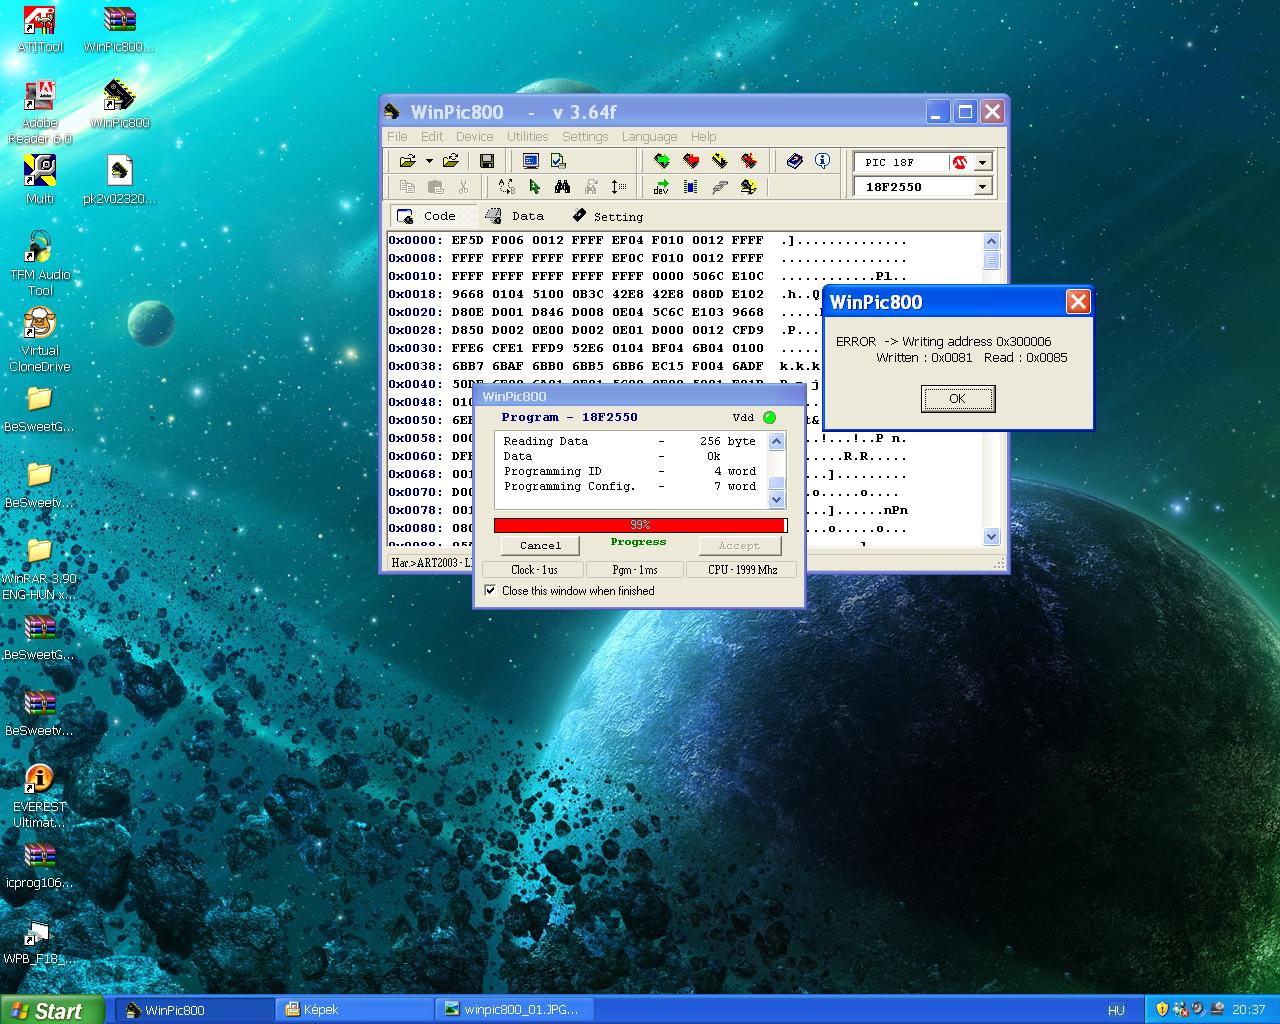
Task: Click the red Microchip logo button
Action: coord(960,162)
